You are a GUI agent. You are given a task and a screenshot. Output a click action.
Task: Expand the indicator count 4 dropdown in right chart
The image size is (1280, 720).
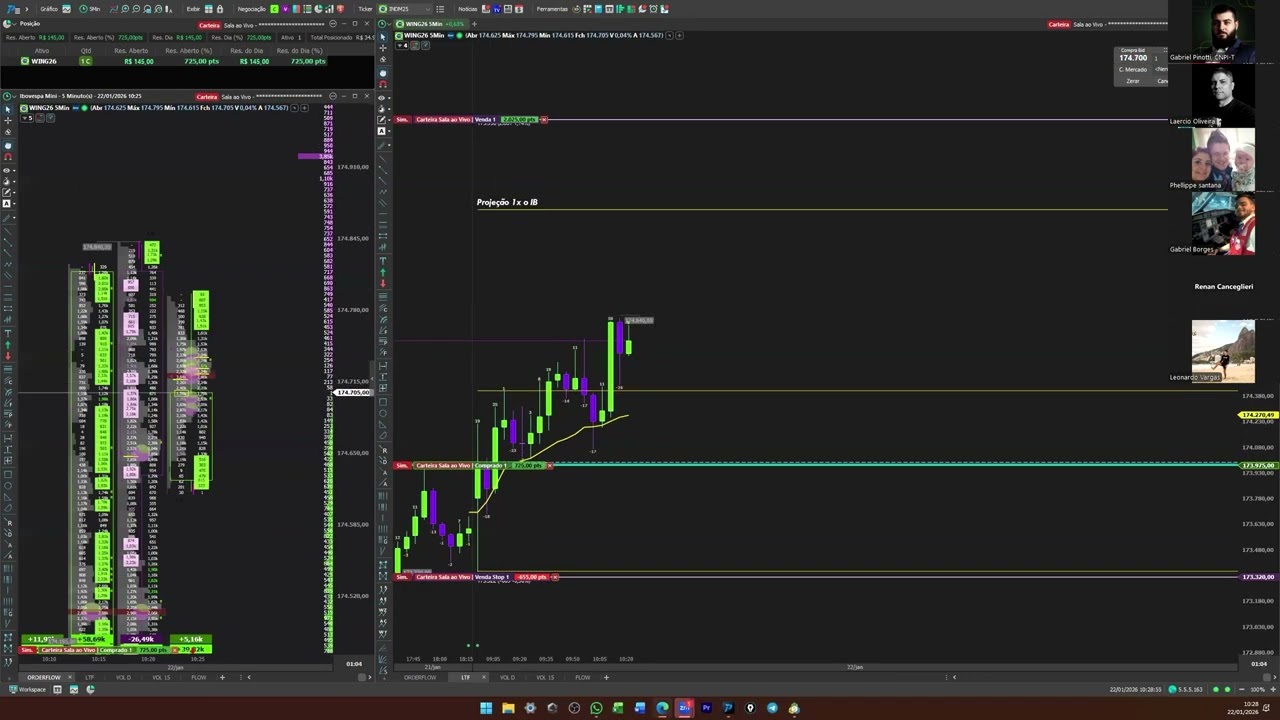click(x=403, y=45)
